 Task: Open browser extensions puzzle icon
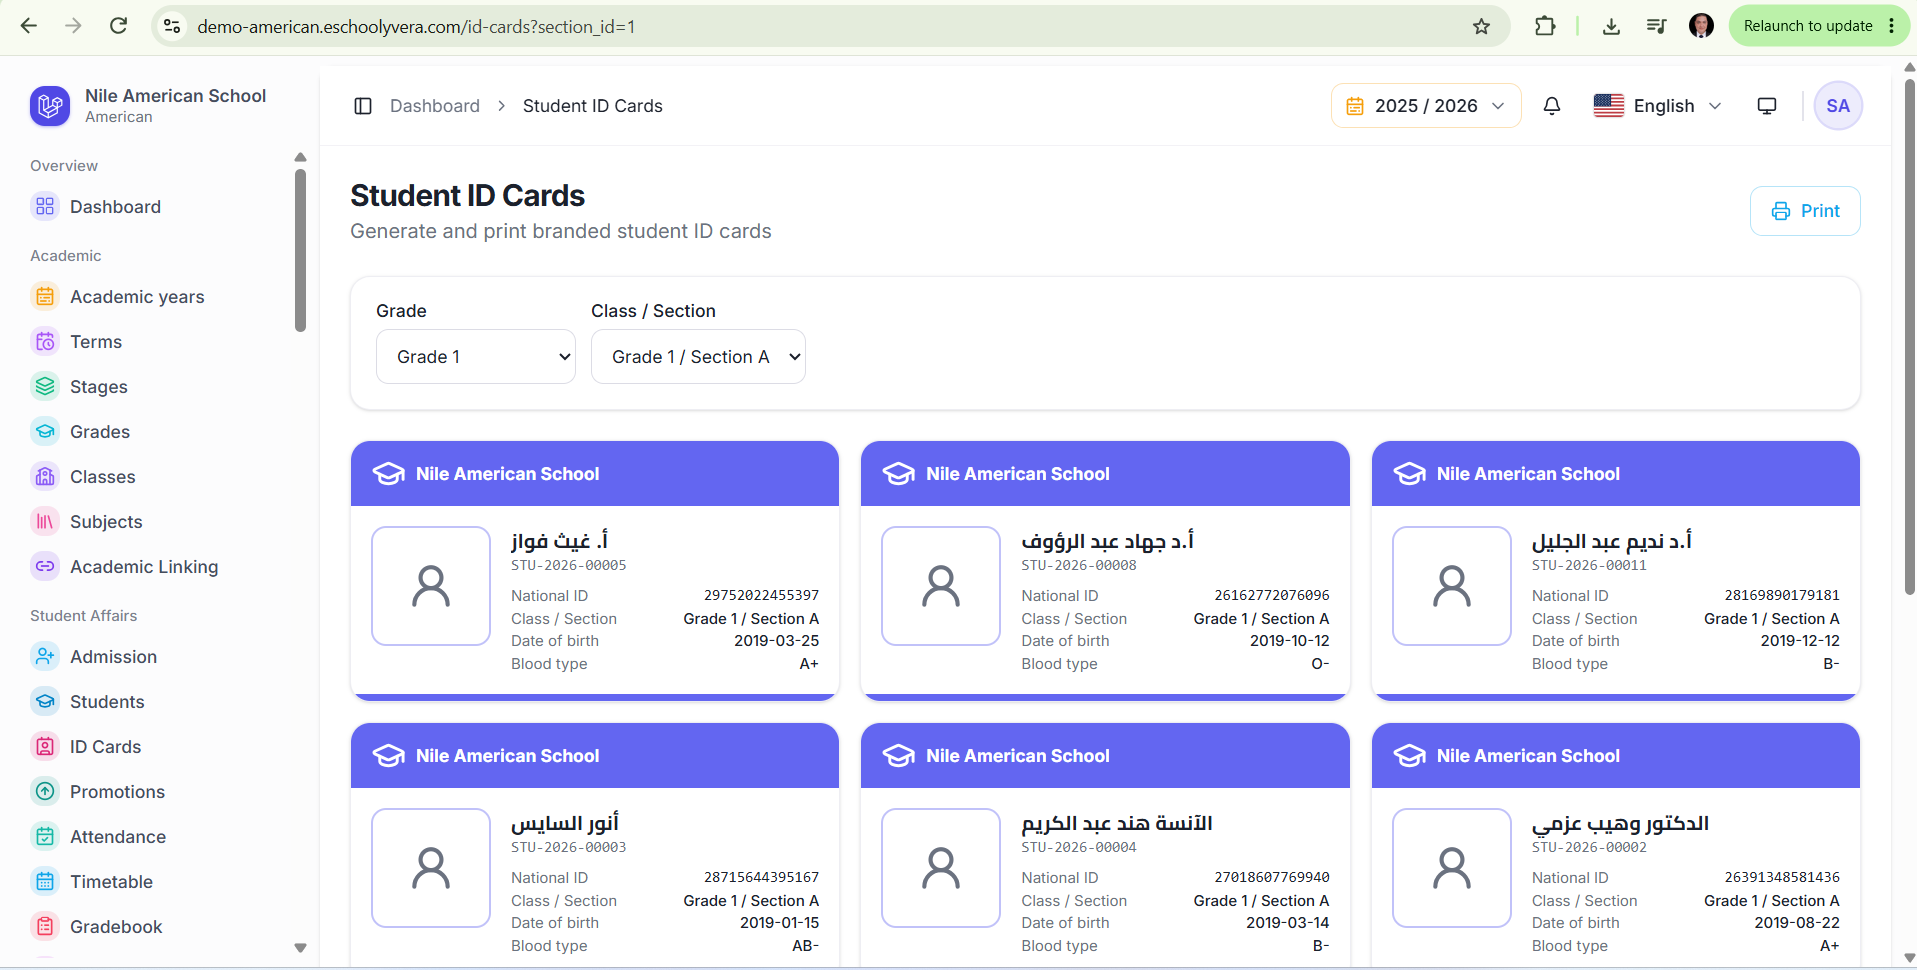1545,26
